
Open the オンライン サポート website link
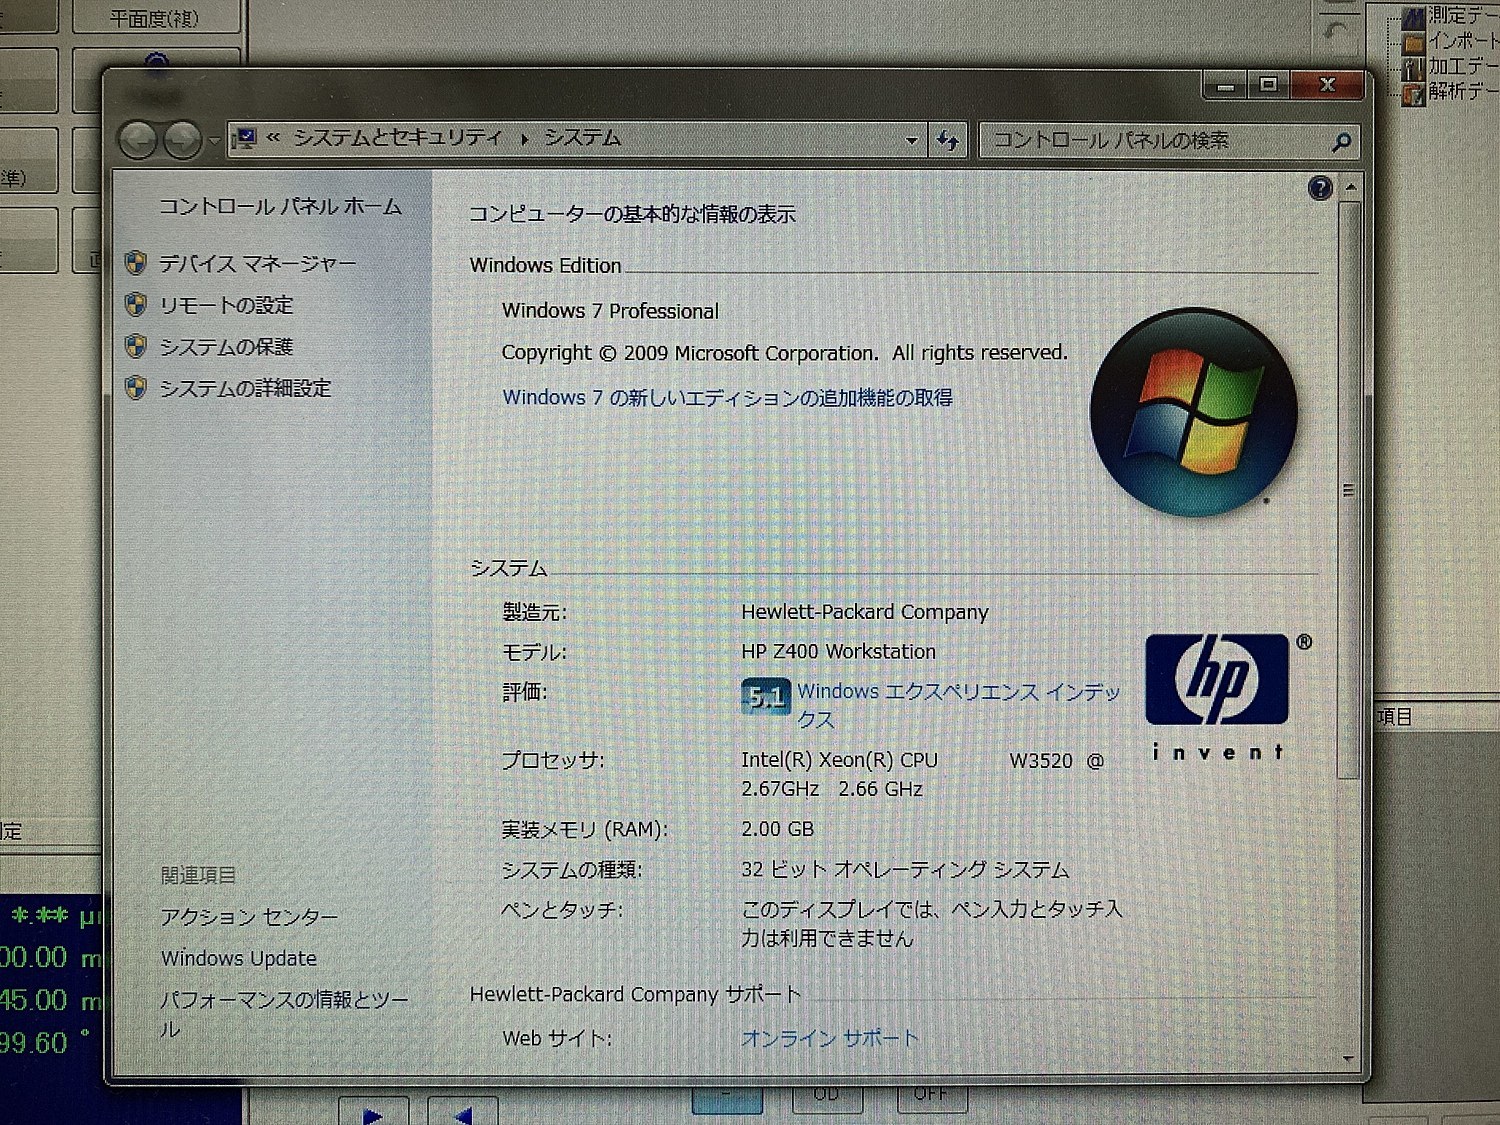(829, 1038)
